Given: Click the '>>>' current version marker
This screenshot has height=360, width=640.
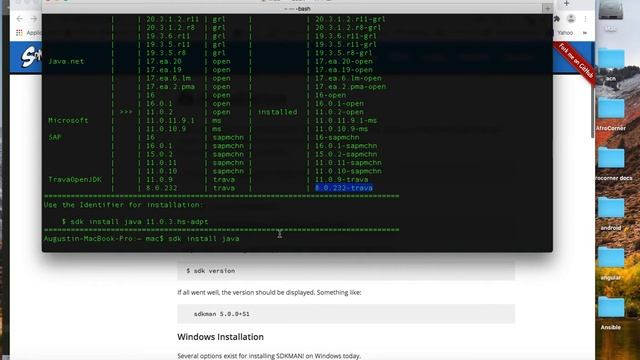Looking at the screenshot, I should [x=126, y=112].
